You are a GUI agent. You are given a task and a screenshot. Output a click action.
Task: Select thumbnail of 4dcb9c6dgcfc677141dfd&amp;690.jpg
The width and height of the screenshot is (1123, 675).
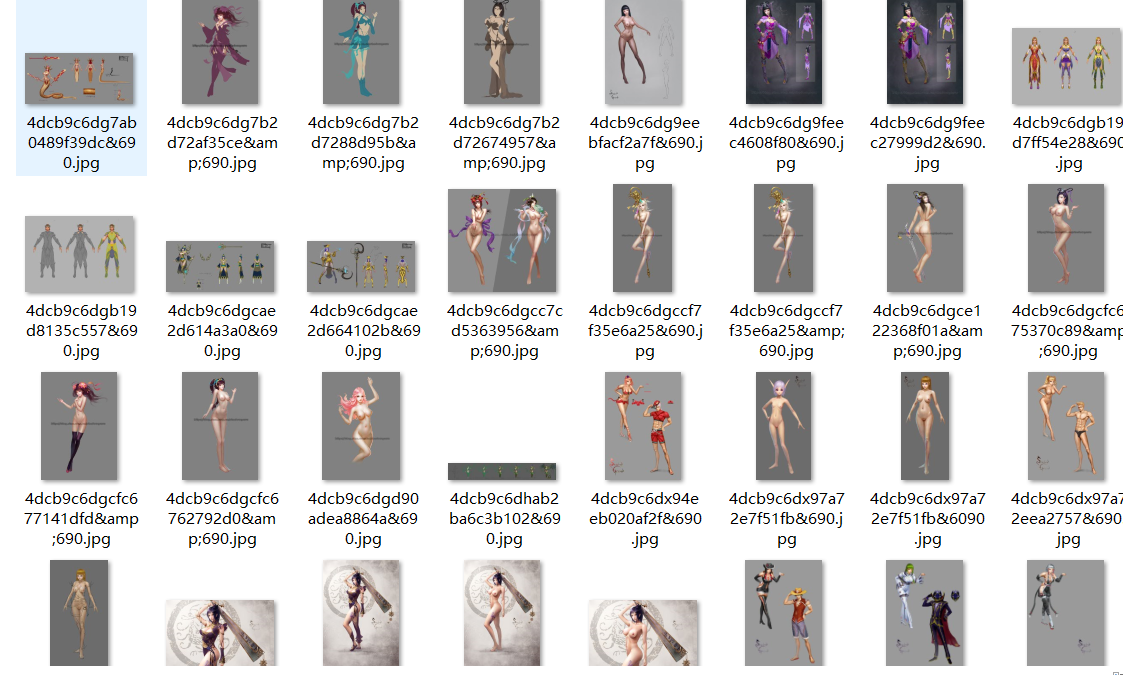[x=79, y=426]
